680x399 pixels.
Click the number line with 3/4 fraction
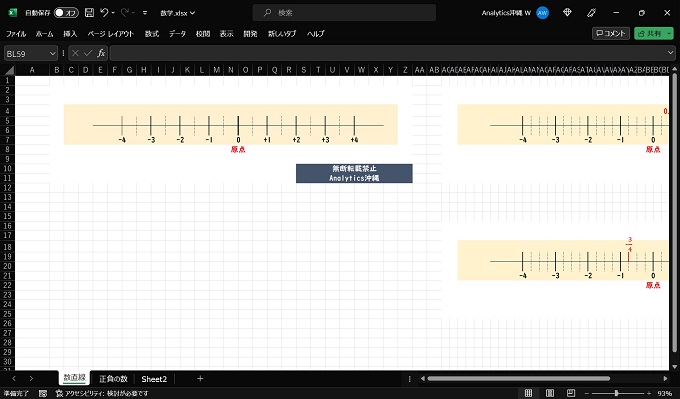click(563, 260)
